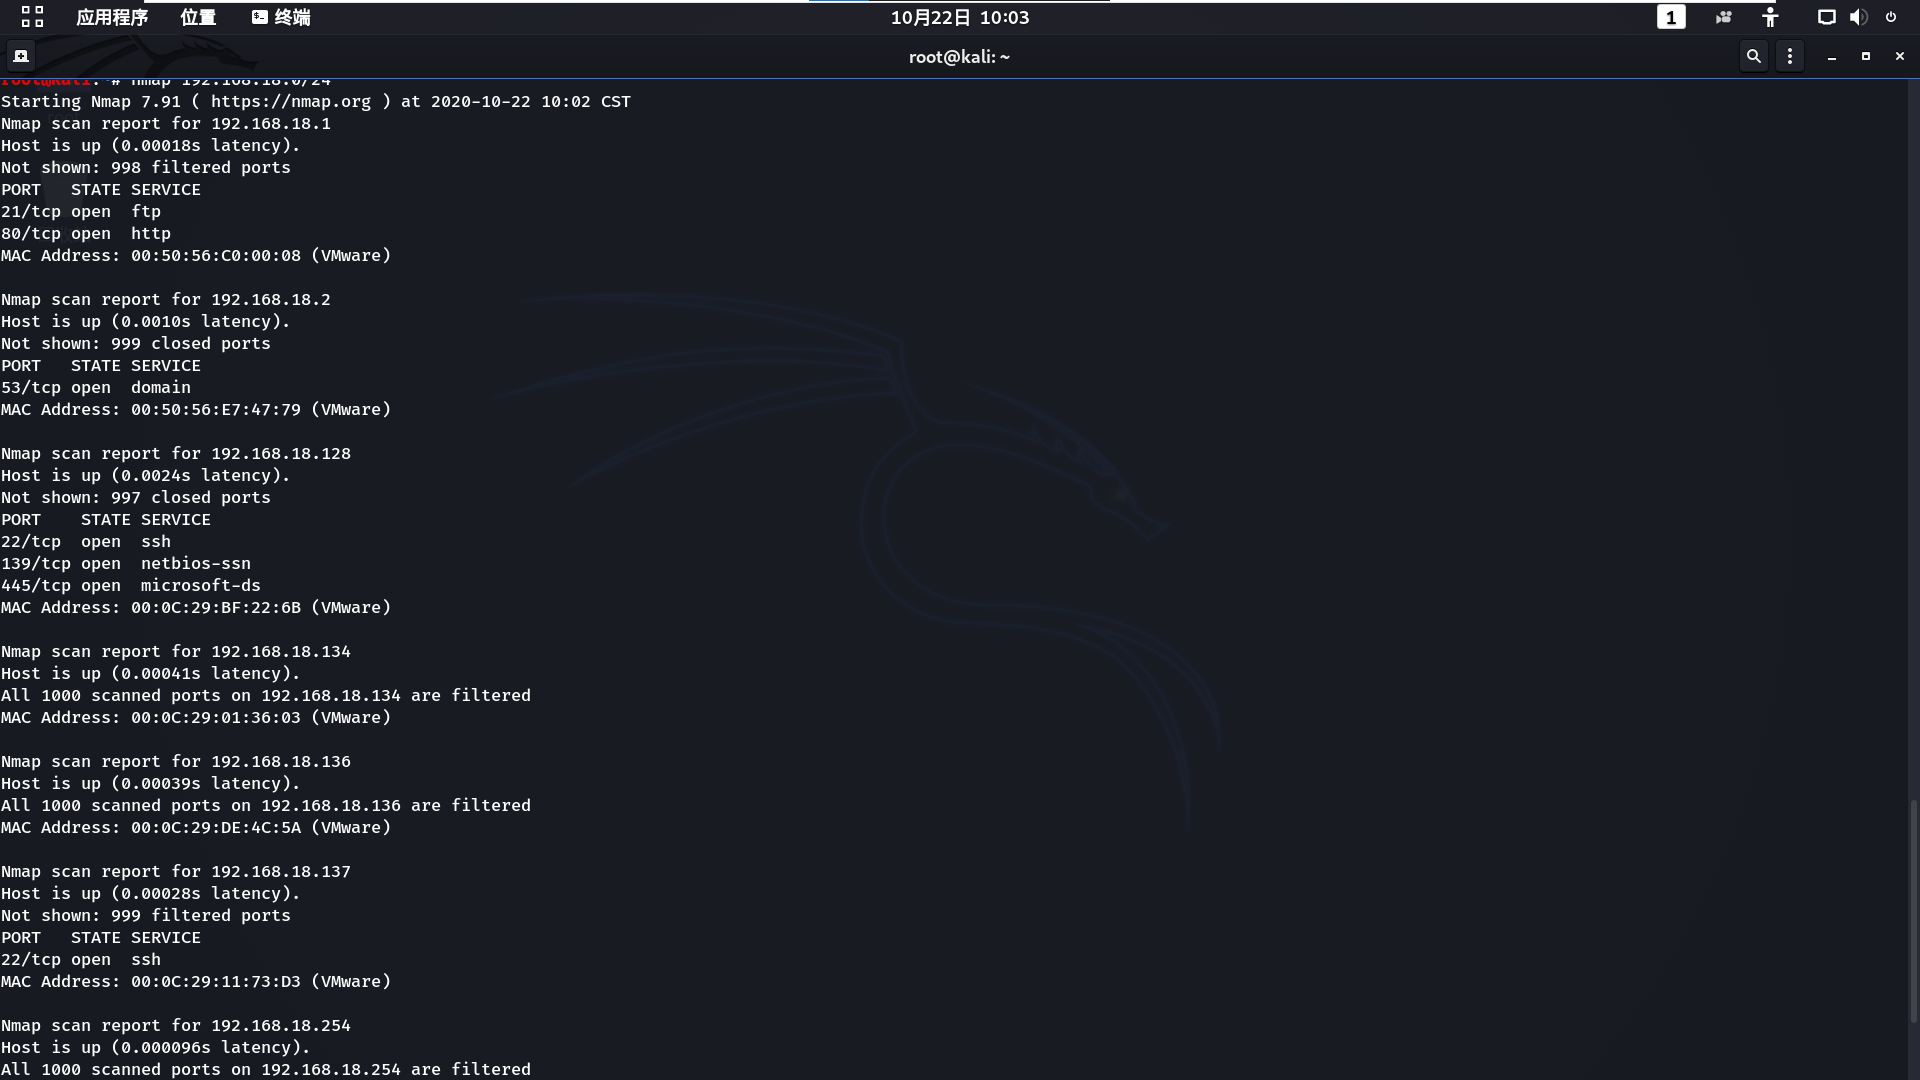Click the terminal vertical scrollbar thumb
Image resolution: width=1920 pixels, height=1080 pixels.
[x=1913, y=910]
